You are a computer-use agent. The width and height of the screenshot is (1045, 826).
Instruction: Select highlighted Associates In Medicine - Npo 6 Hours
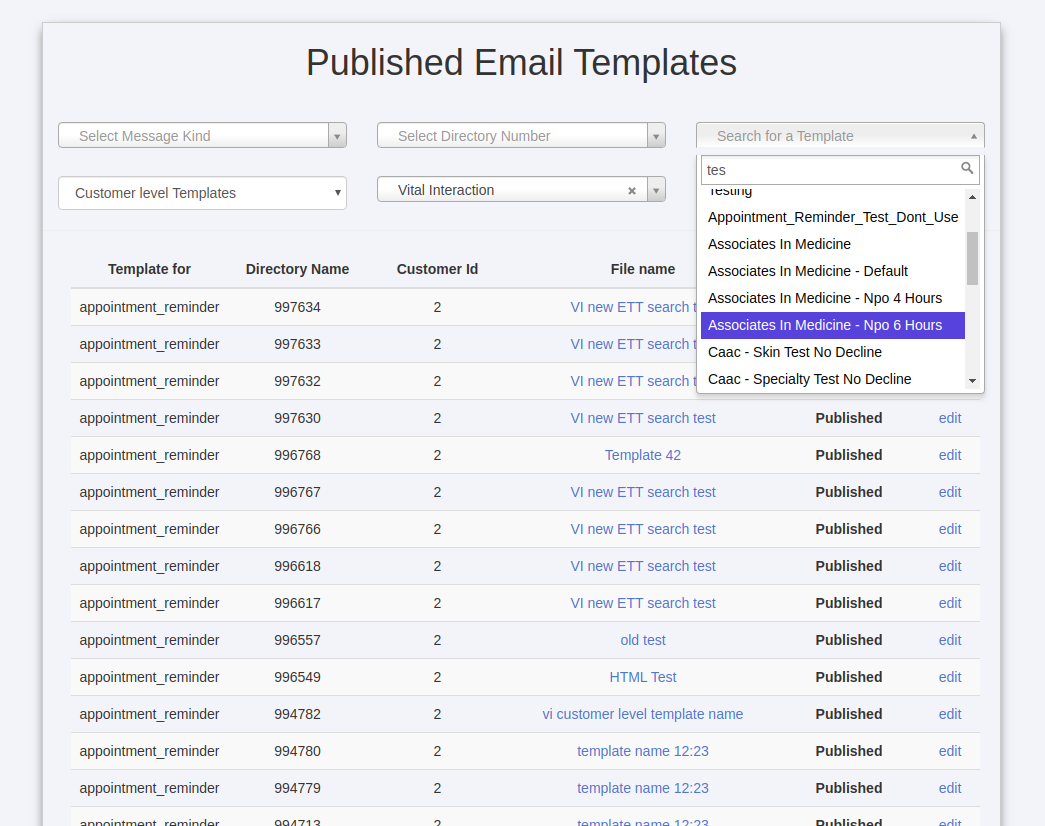pyautogui.click(x=832, y=325)
